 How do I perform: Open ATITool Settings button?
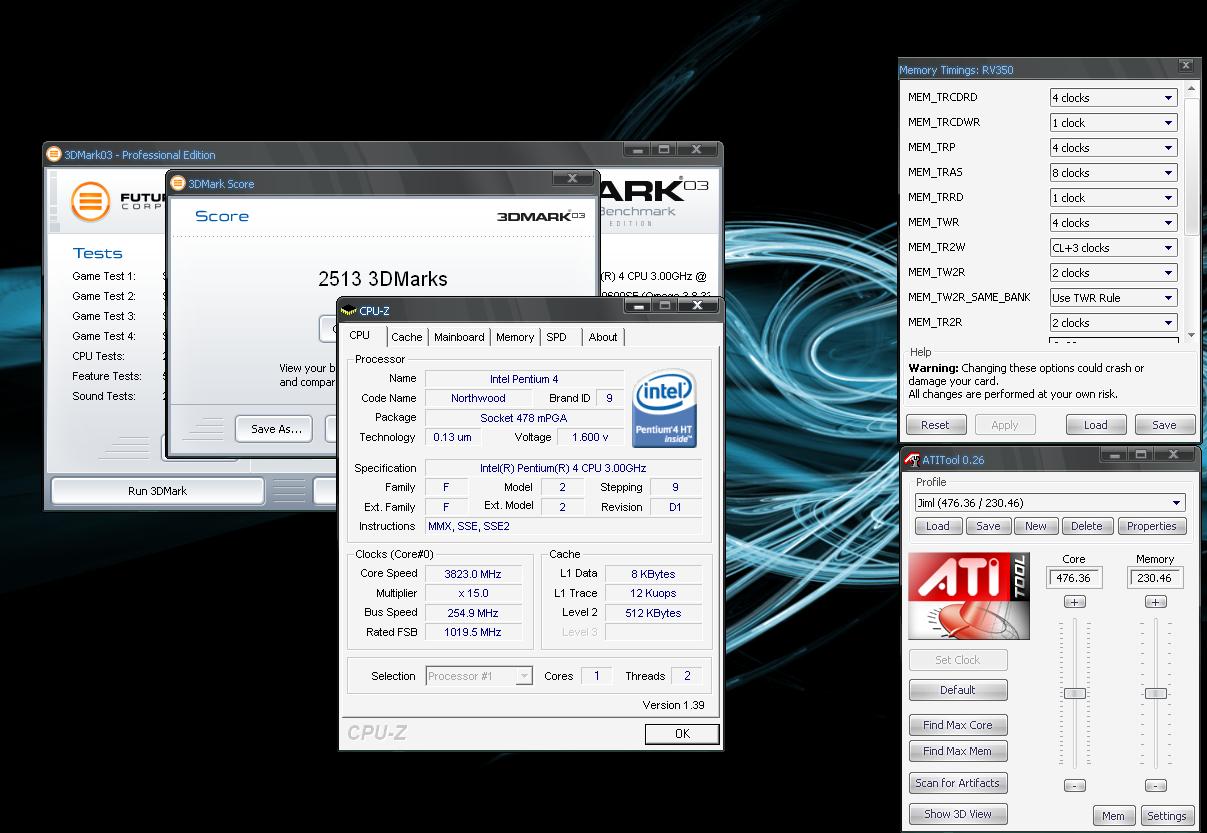click(1166, 816)
